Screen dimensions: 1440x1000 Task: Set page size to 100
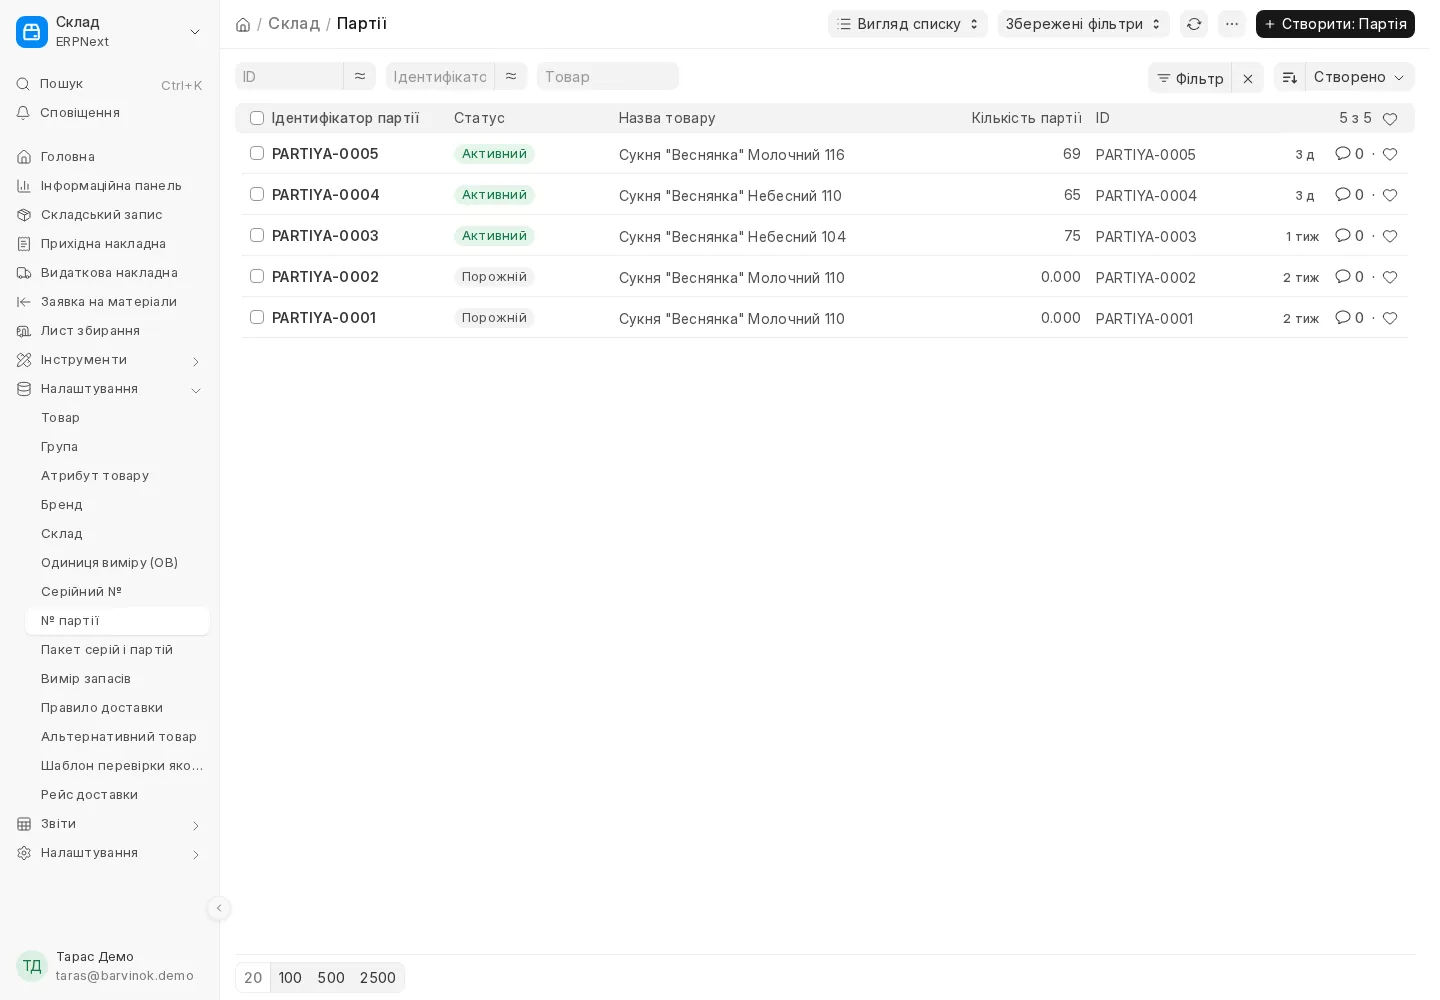(290, 978)
